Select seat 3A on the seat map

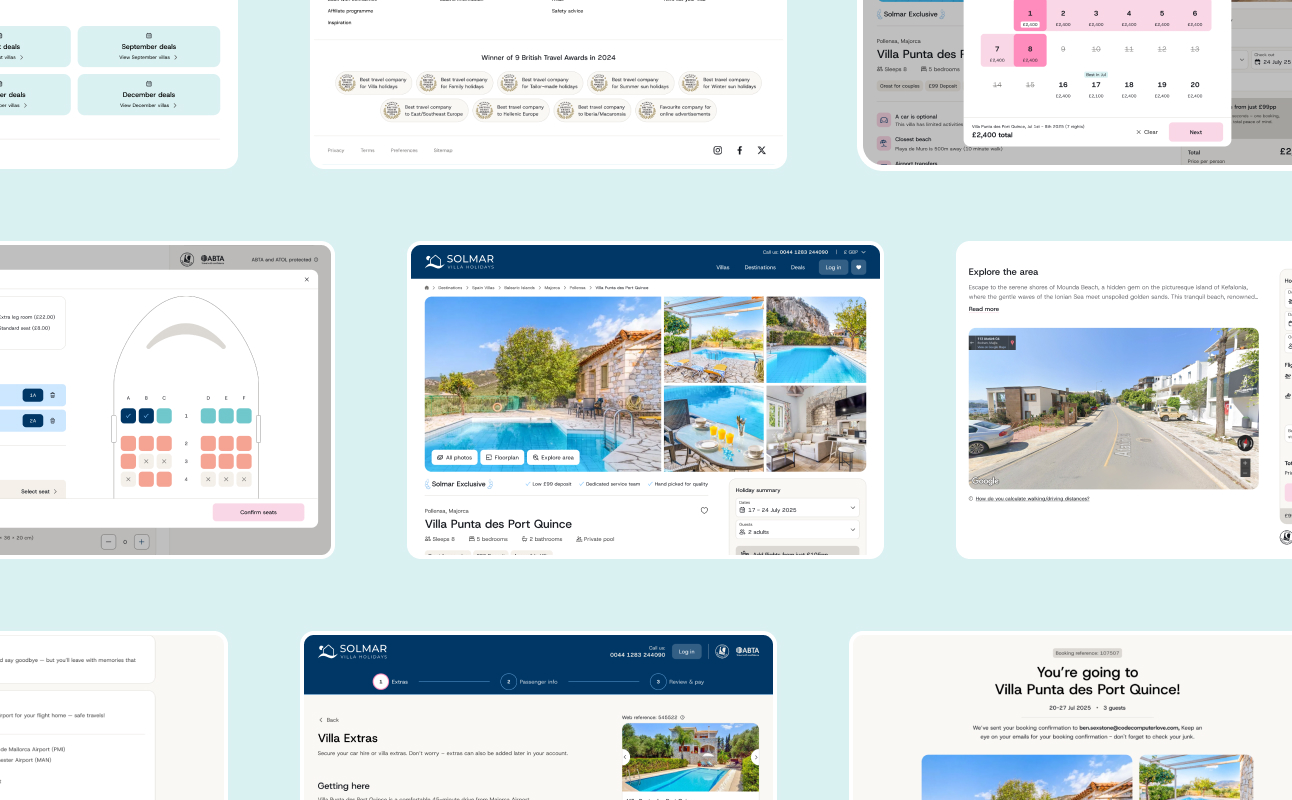pos(128,461)
